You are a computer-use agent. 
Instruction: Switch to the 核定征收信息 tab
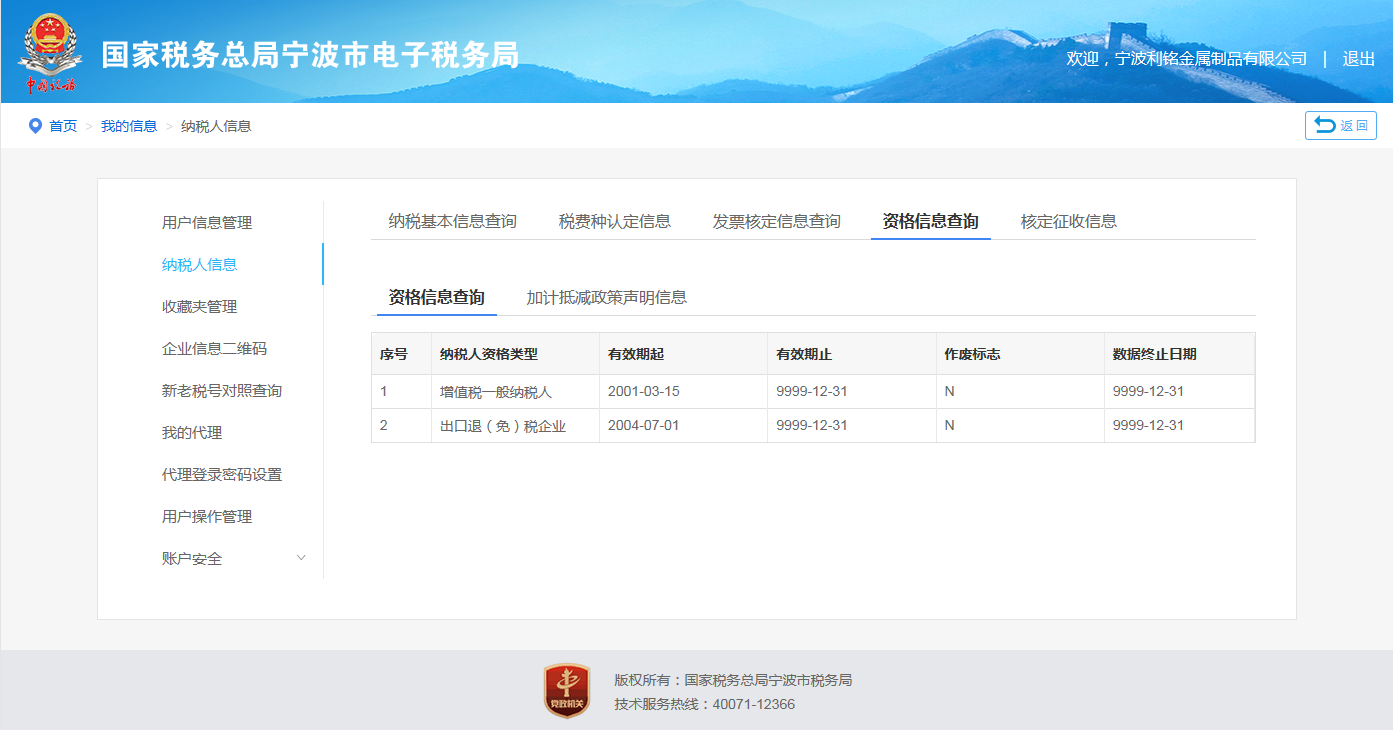(1068, 221)
